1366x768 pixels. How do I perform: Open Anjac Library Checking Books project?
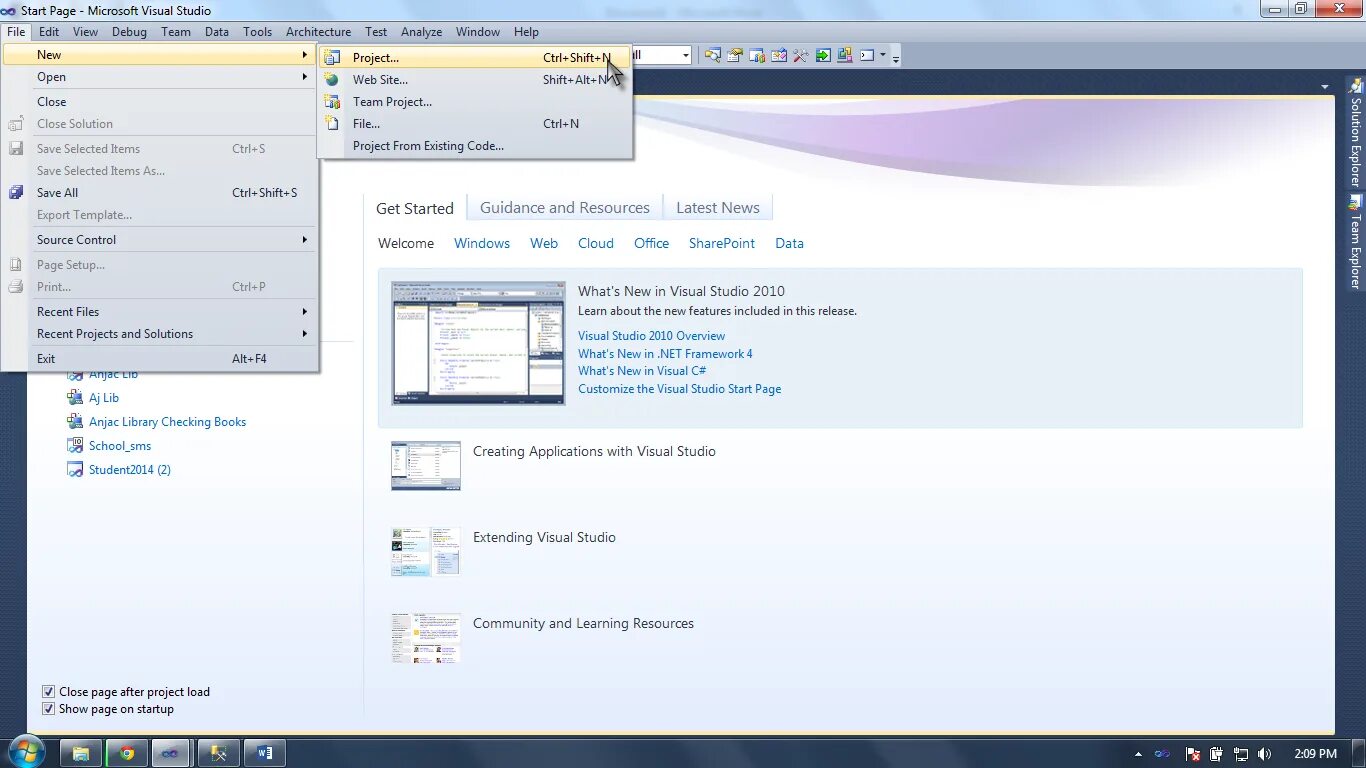click(167, 422)
